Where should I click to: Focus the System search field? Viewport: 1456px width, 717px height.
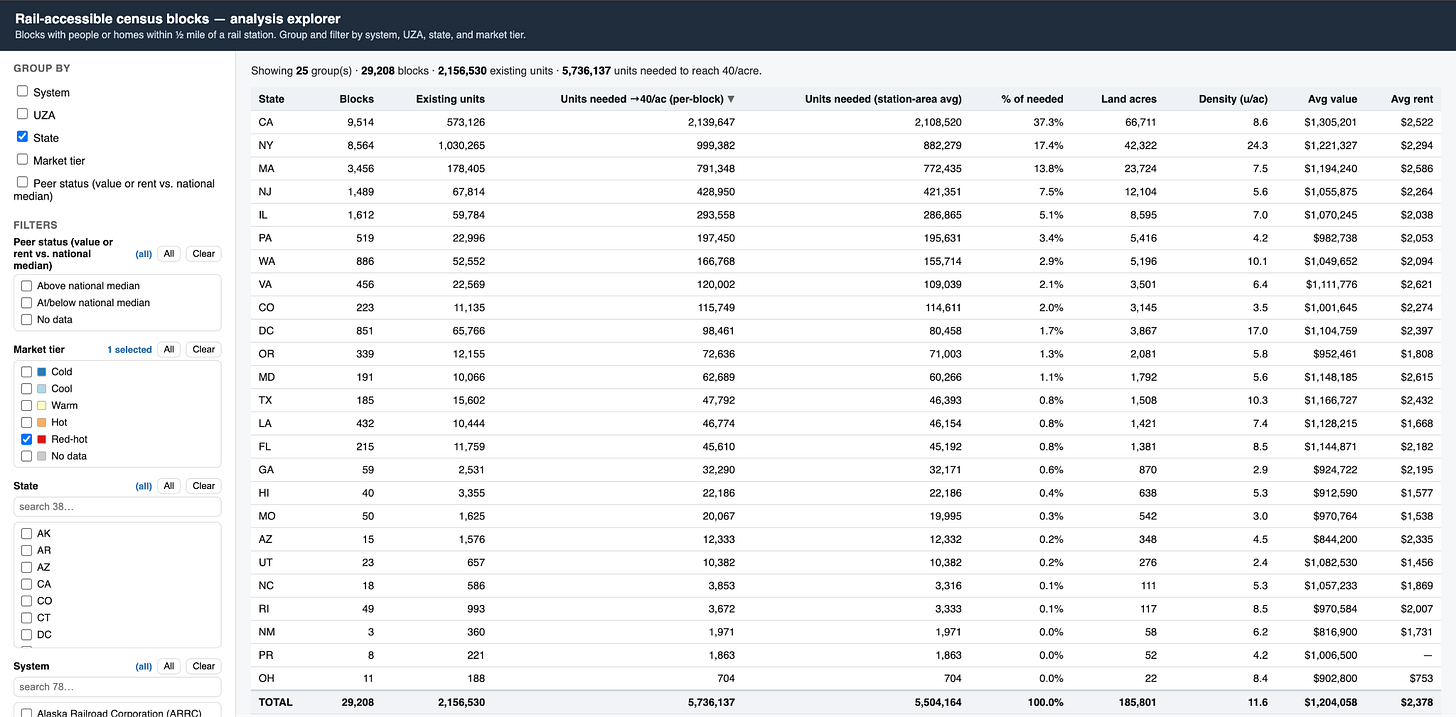pos(117,687)
